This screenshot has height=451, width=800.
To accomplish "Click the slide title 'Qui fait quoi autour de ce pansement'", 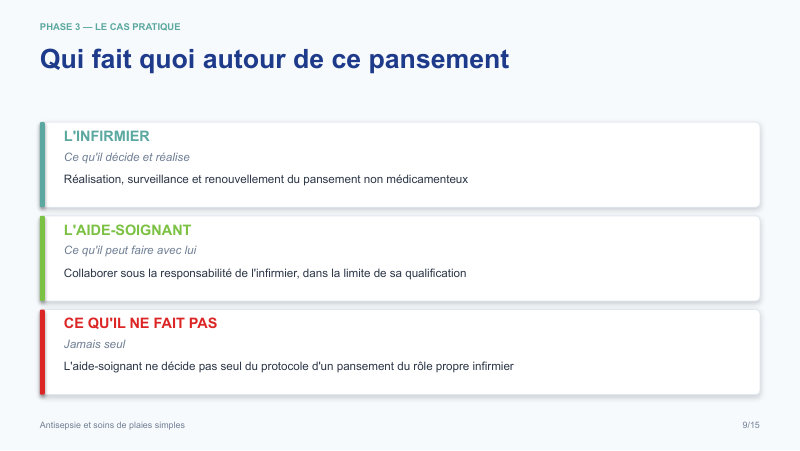I will (x=274, y=60).
